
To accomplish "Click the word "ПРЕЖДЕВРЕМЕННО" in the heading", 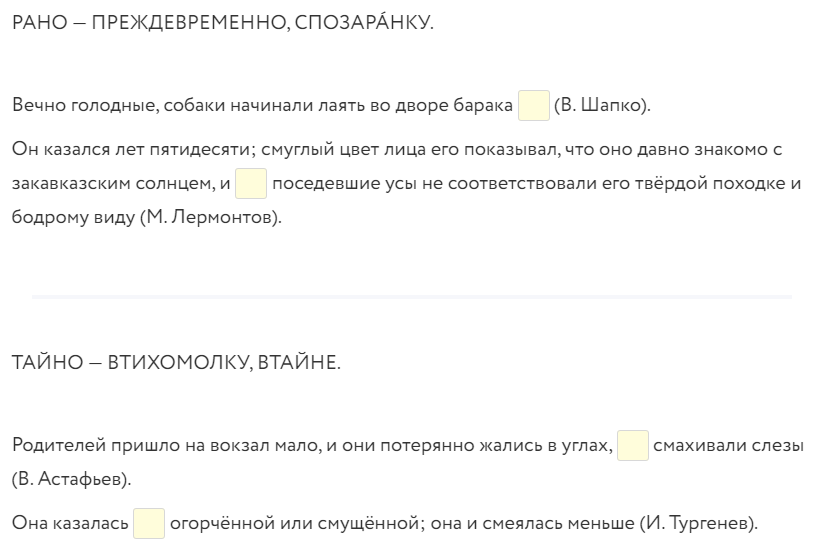I will (187, 22).
